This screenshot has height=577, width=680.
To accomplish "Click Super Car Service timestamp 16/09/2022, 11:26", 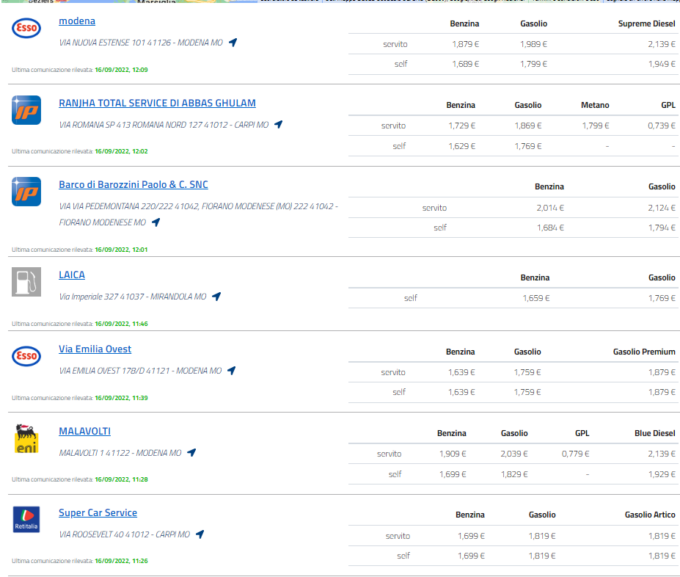I will tap(121, 561).
